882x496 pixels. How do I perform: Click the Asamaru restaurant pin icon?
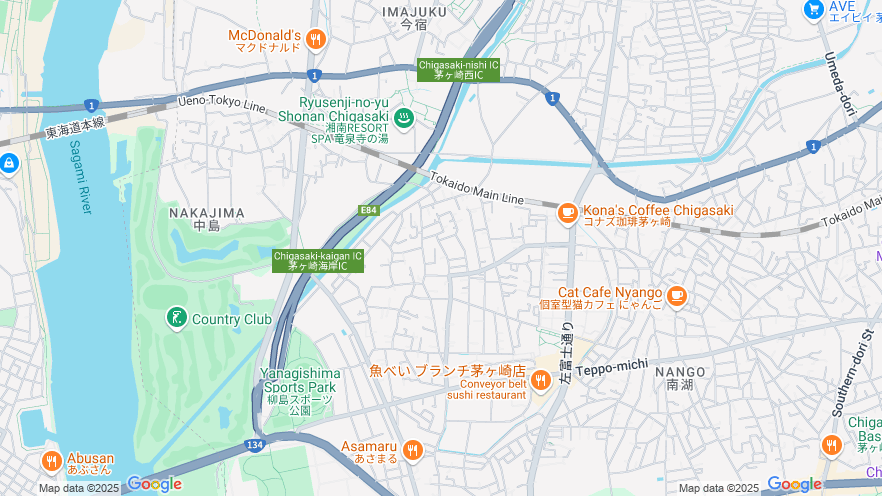click(412, 450)
